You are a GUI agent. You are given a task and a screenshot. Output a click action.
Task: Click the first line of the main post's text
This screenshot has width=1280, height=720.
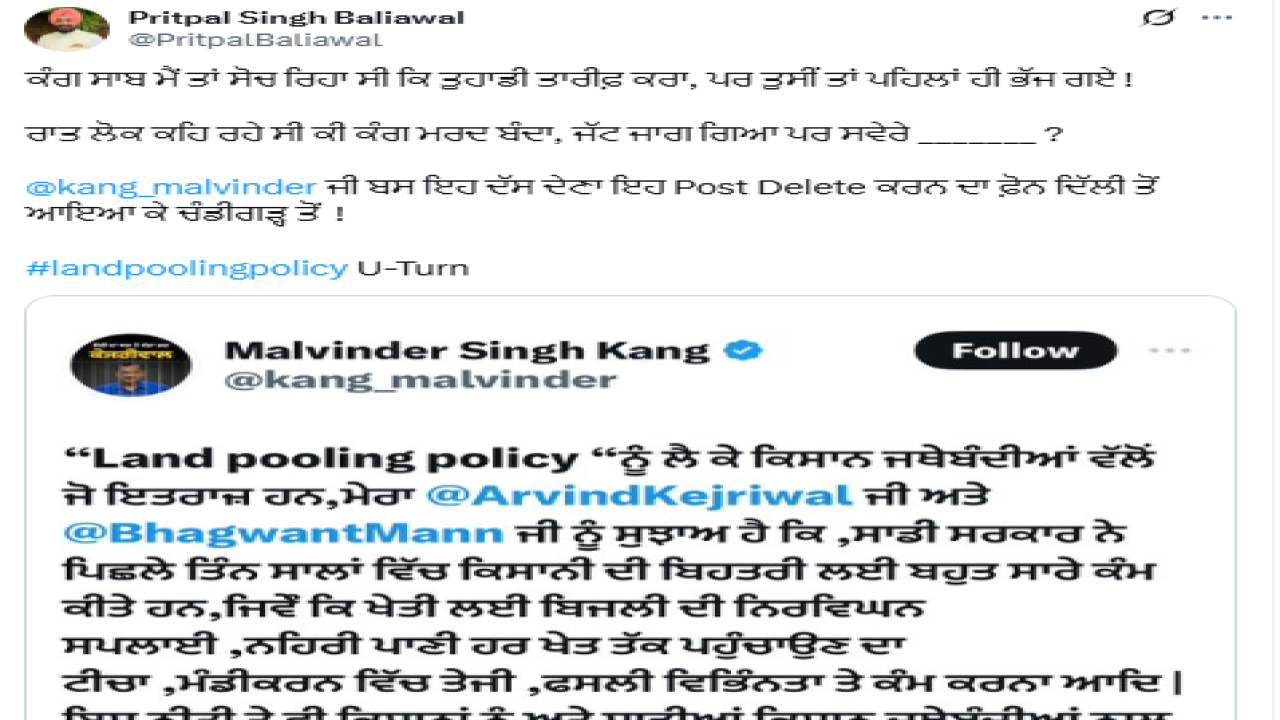click(x=579, y=80)
